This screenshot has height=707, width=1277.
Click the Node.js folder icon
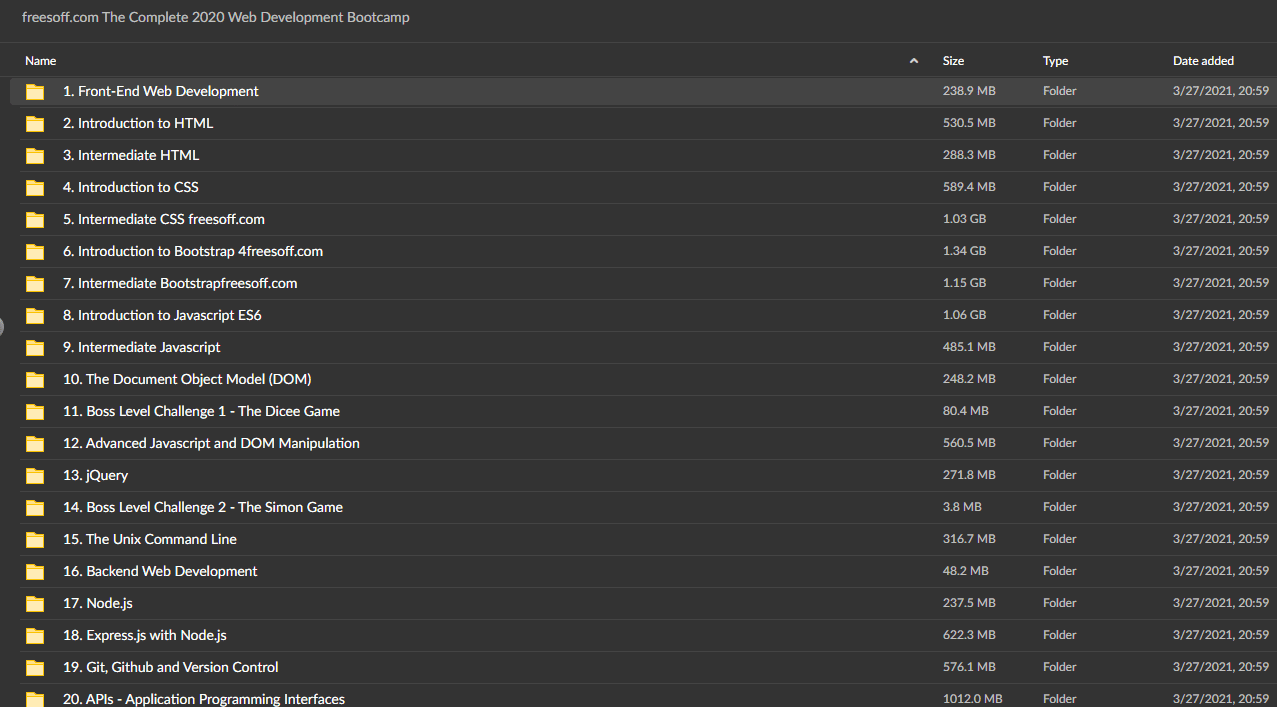click(36, 604)
